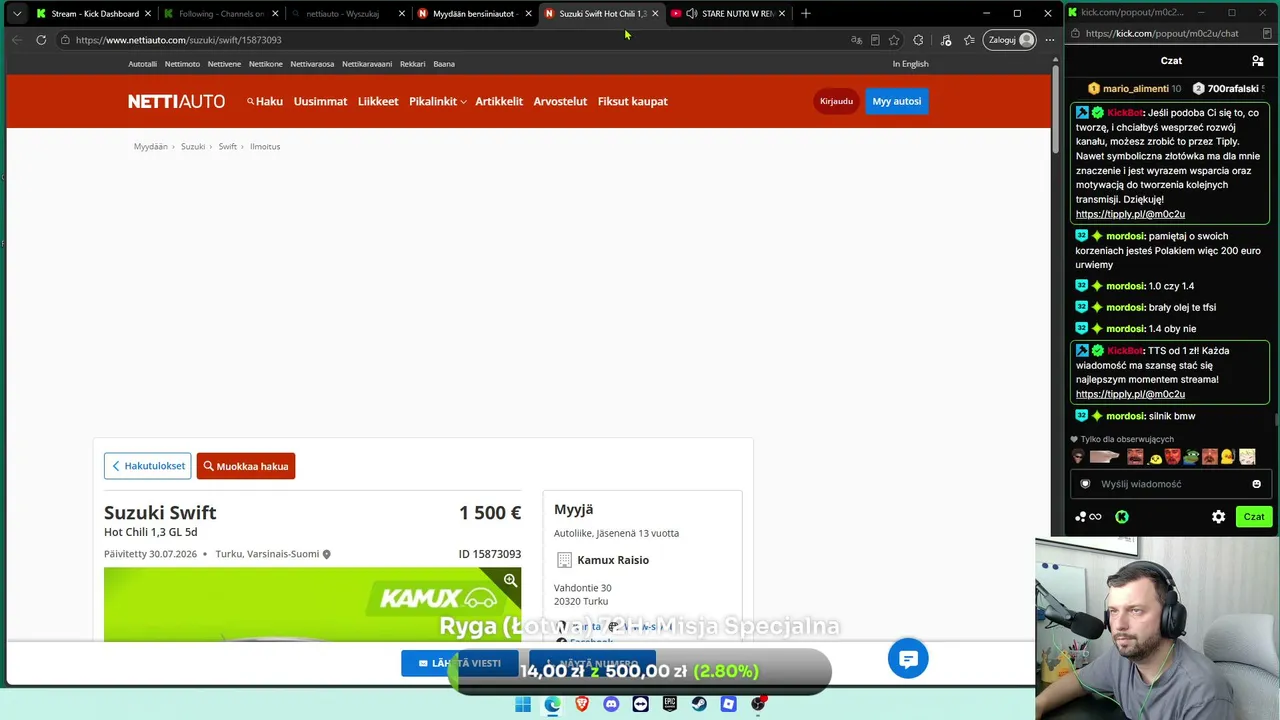Open Autotalli link in top bar
Screen dimensions: 1280x720
142,64
